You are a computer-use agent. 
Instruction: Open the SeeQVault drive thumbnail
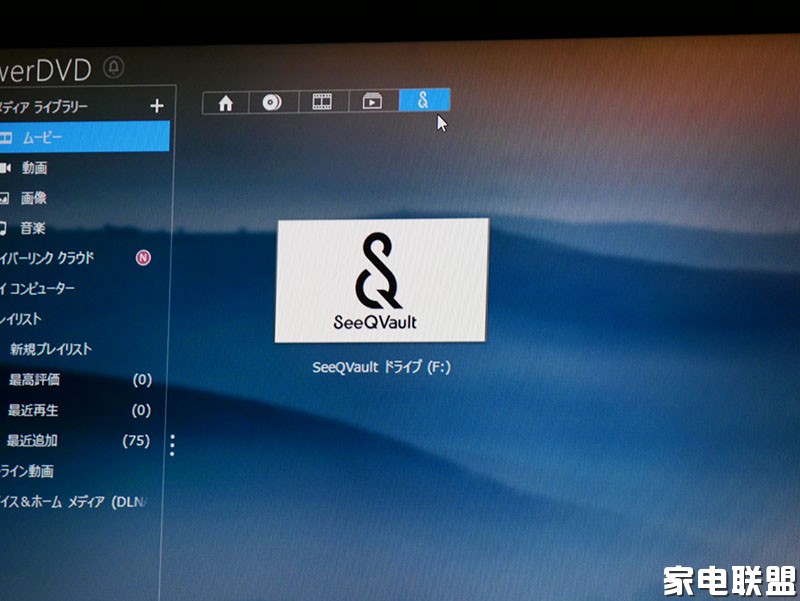[382, 280]
